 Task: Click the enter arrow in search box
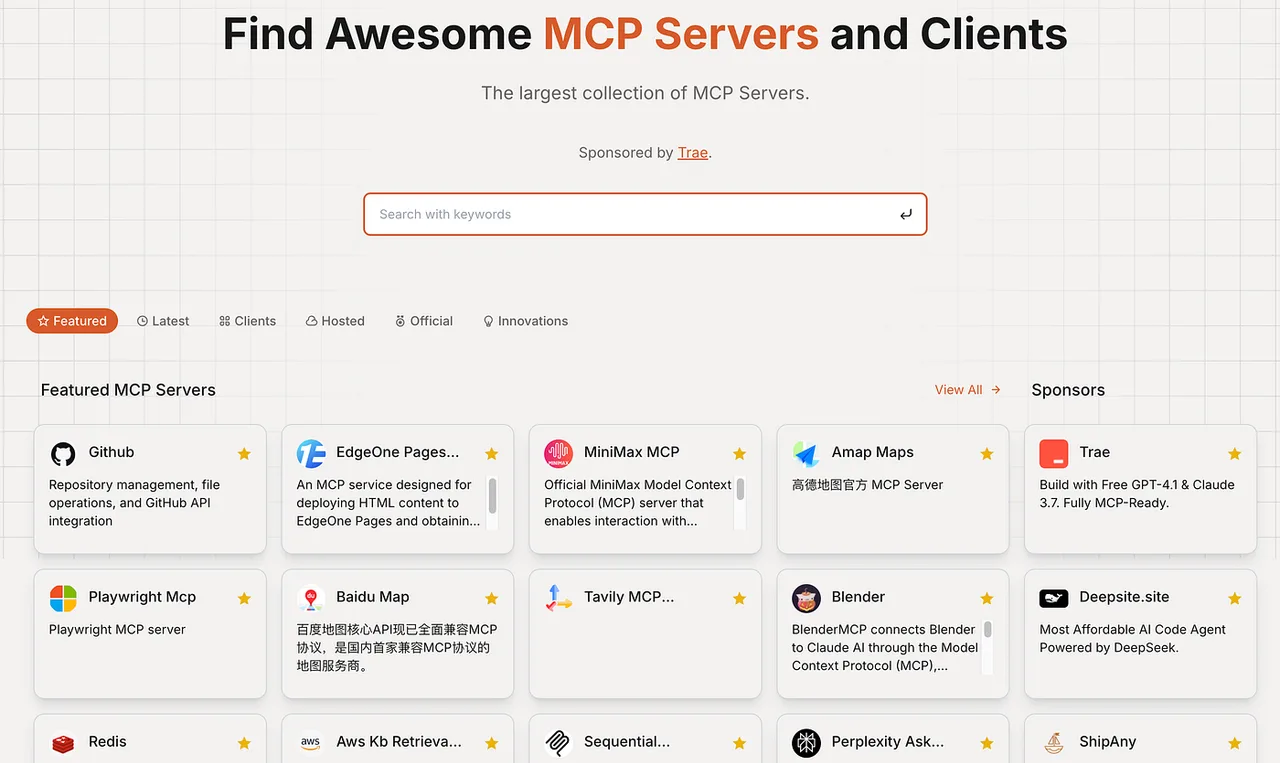pos(906,214)
